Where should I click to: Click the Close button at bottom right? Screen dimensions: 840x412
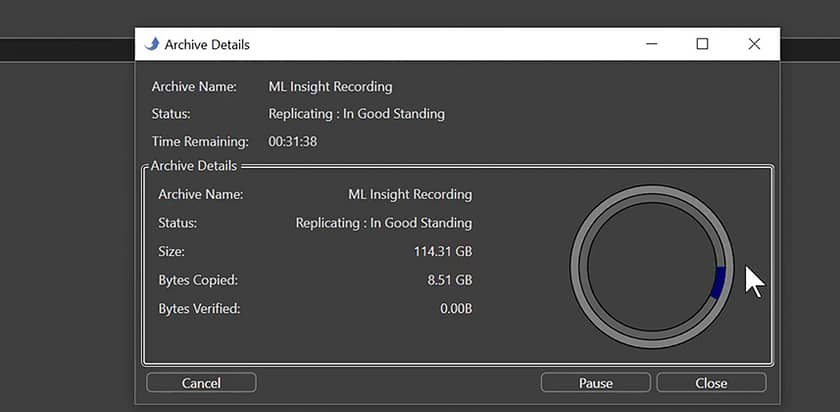tap(711, 383)
